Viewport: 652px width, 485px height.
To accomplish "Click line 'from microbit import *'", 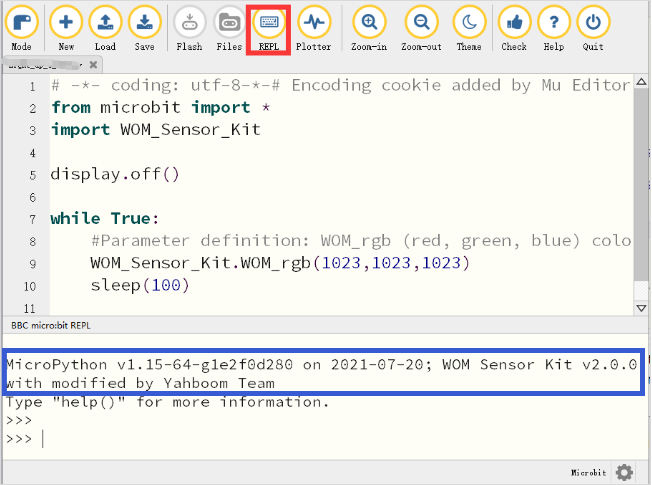I will pyautogui.click(x=161, y=108).
